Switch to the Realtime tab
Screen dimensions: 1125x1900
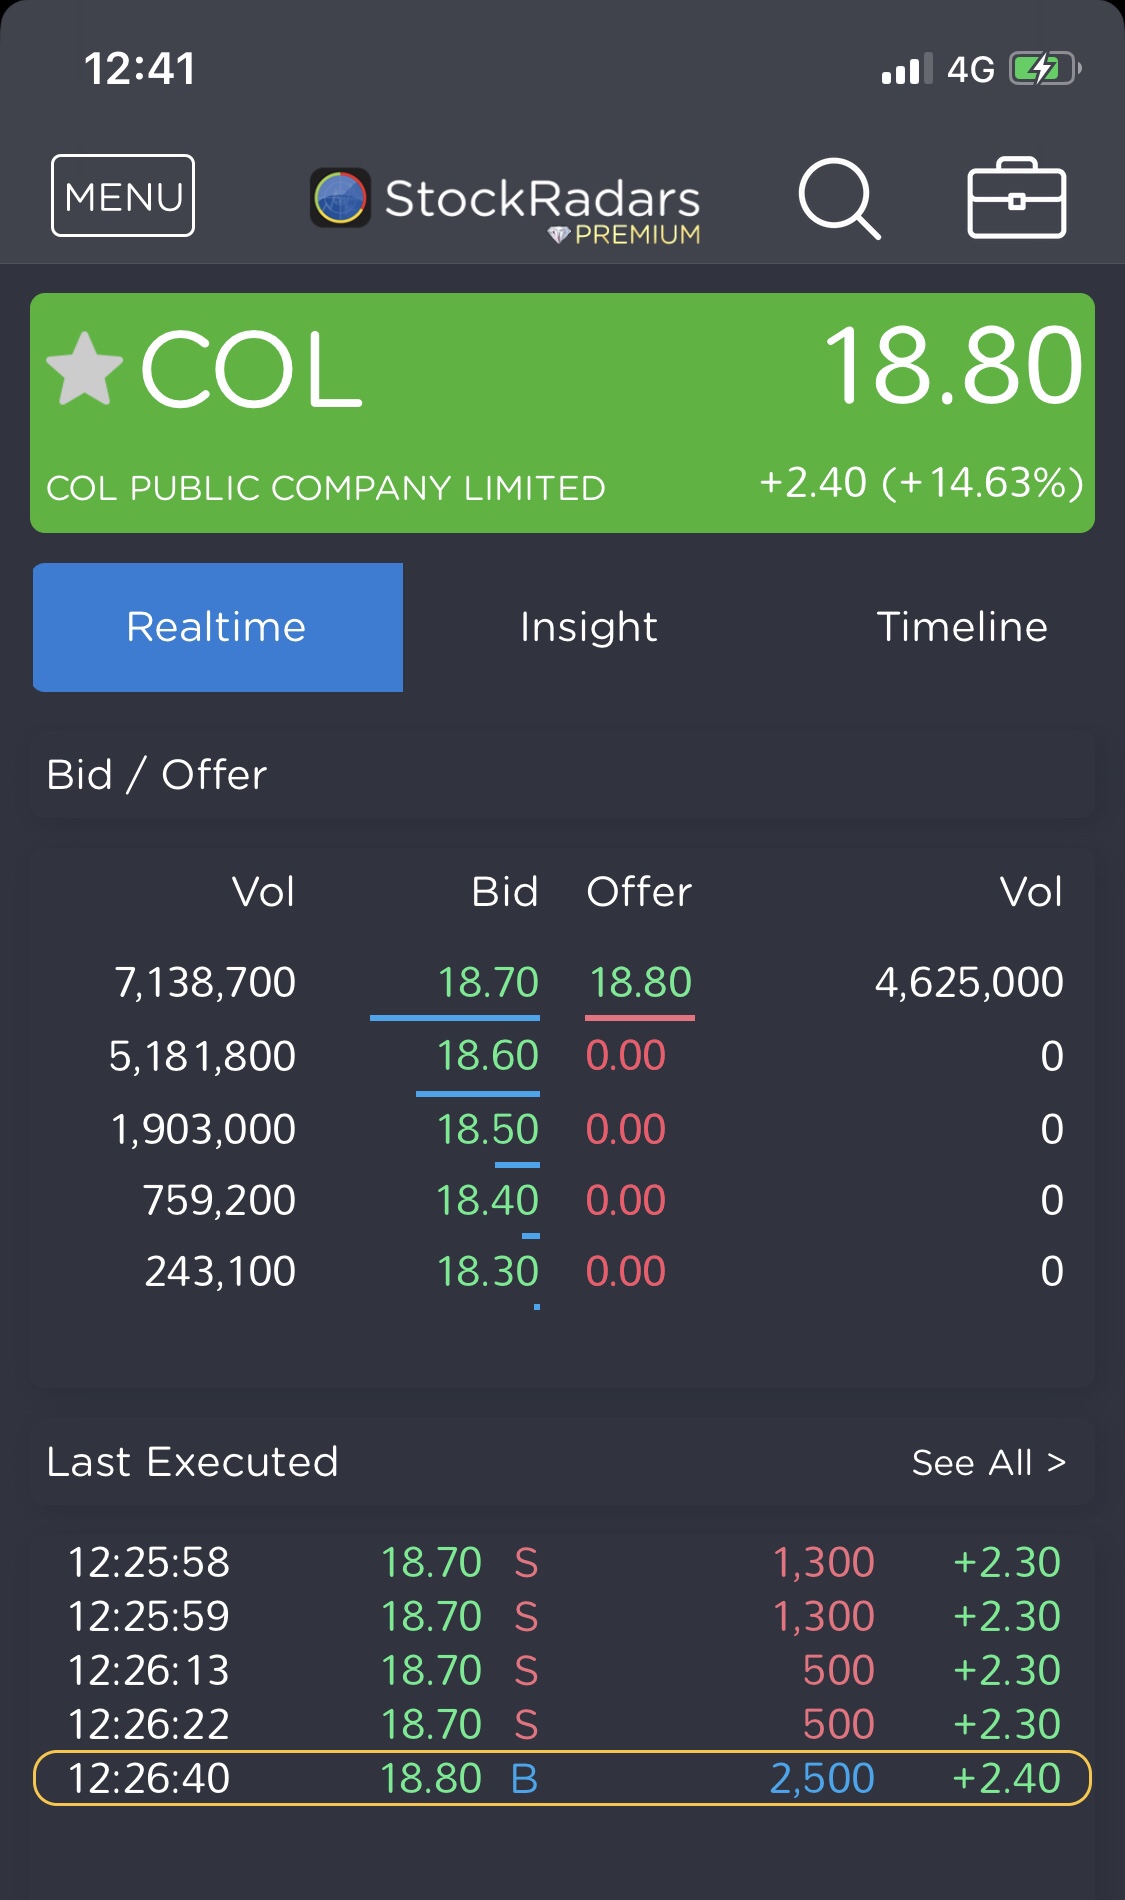click(217, 627)
